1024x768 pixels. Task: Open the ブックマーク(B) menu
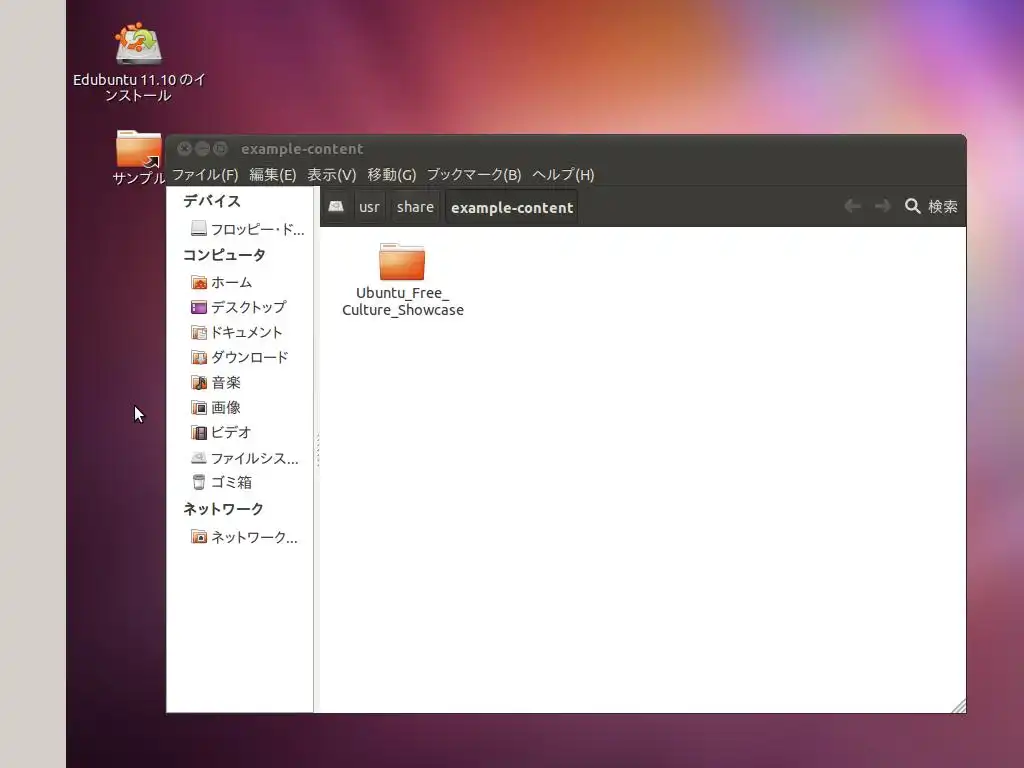coord(474,175)
